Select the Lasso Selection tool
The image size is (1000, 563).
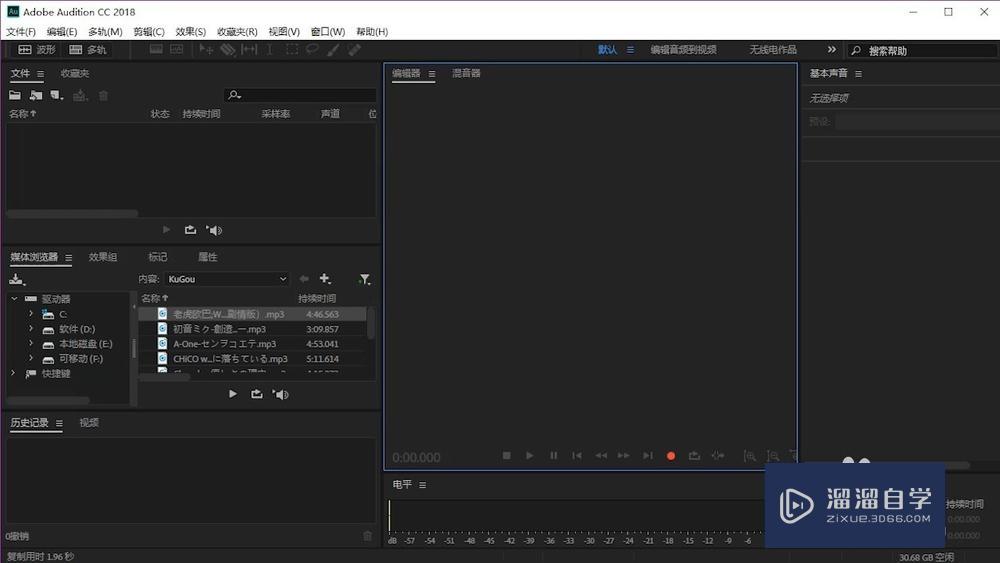point(312,50)
